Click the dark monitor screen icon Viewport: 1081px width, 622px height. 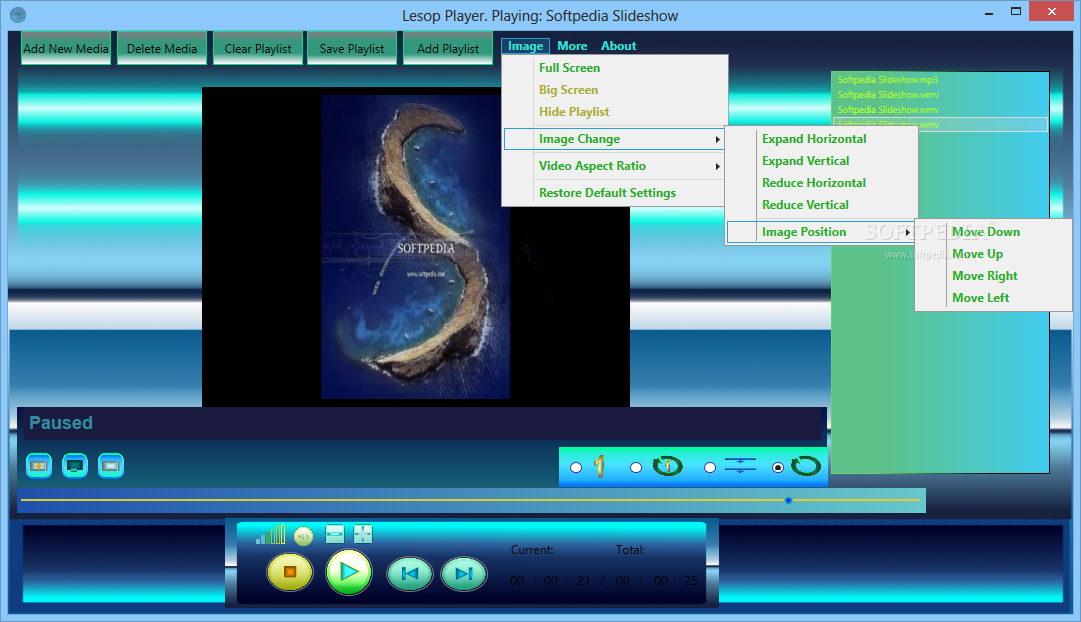[x=75, y=466]
